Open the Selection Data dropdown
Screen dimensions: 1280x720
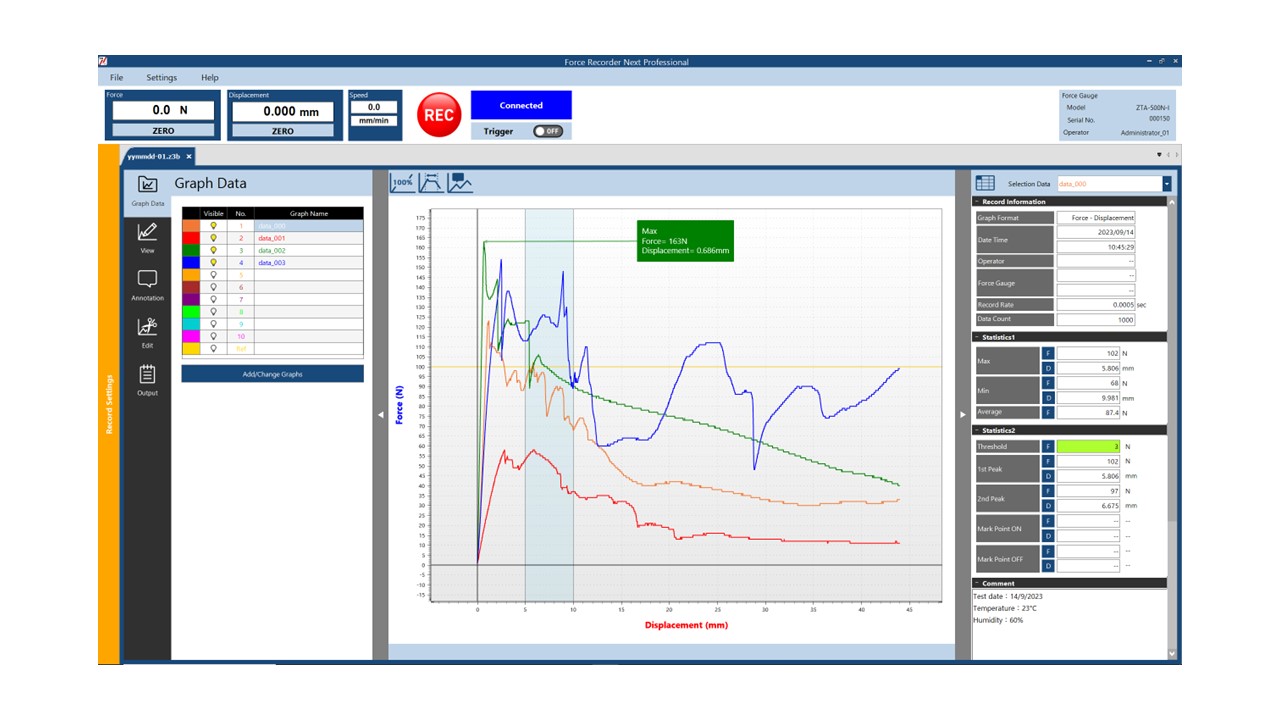click(1166, 184)
